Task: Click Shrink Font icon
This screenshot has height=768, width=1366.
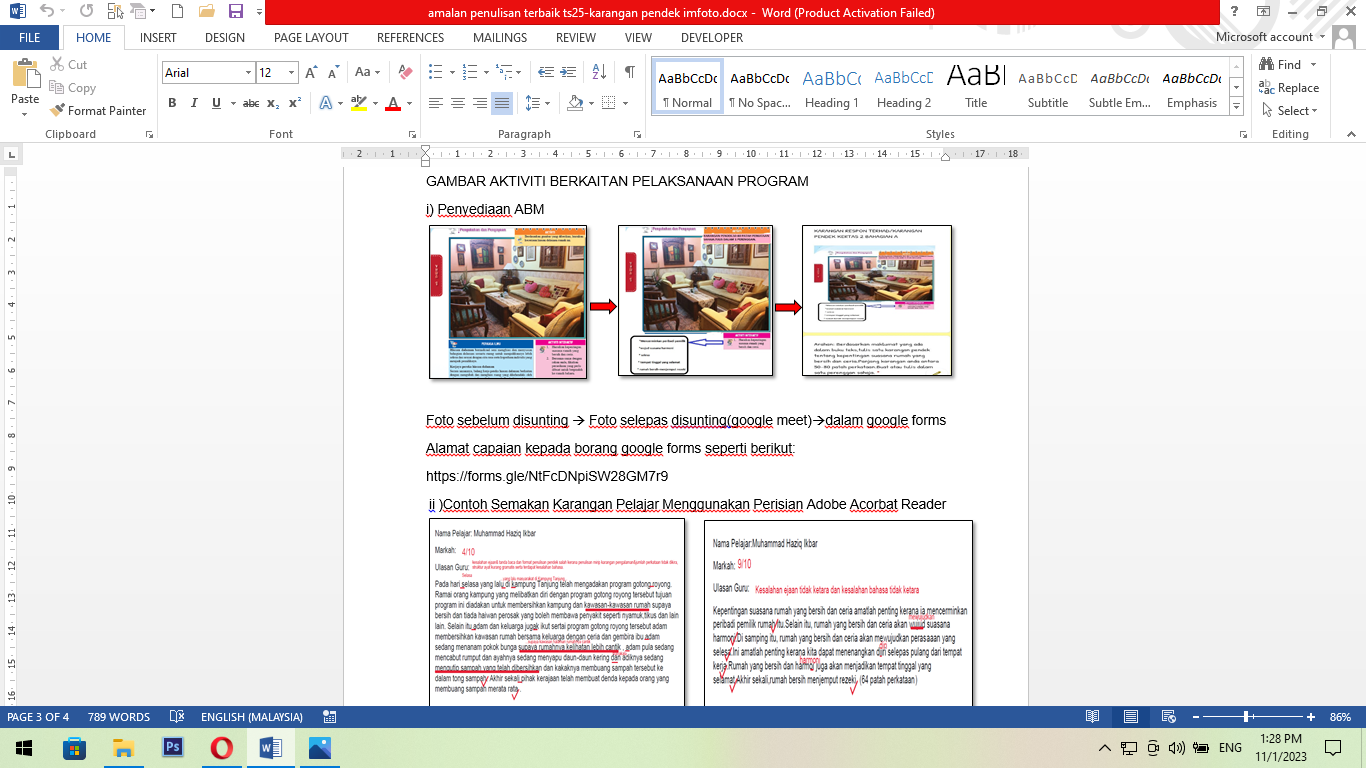Action: pos(332,72)
